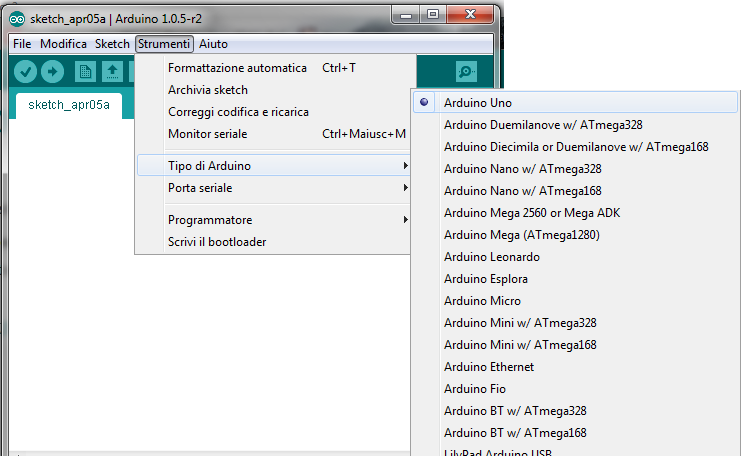
Task: Select the Arduino Uno radio option
Action: click(x=575, y=103)
